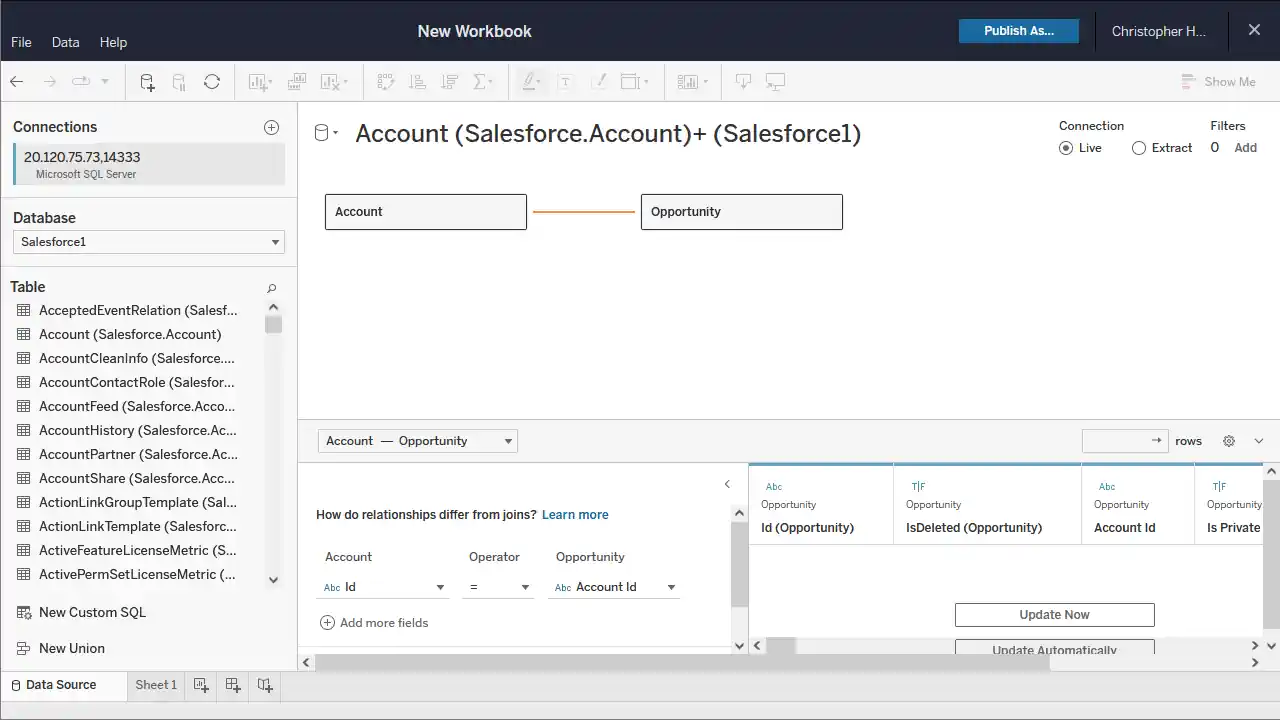1280x720 pixels.
Task: Click the New Story icon in bottom bar
Action: pos(265,685)
